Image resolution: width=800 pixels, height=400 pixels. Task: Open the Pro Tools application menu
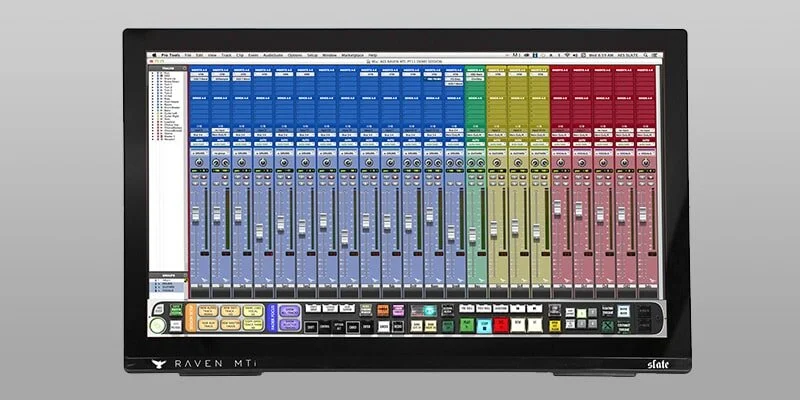[171, 55]
